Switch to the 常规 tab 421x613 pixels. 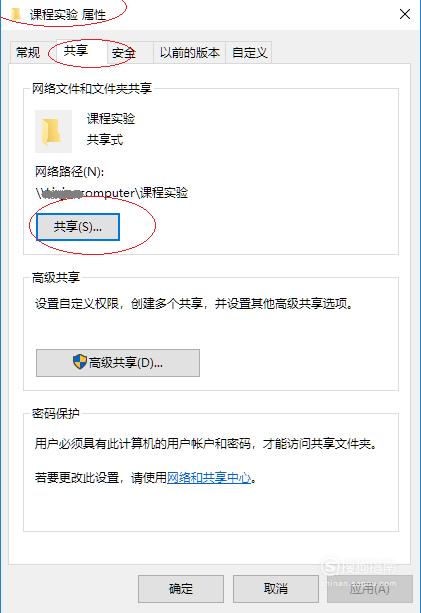coord(28,52)
